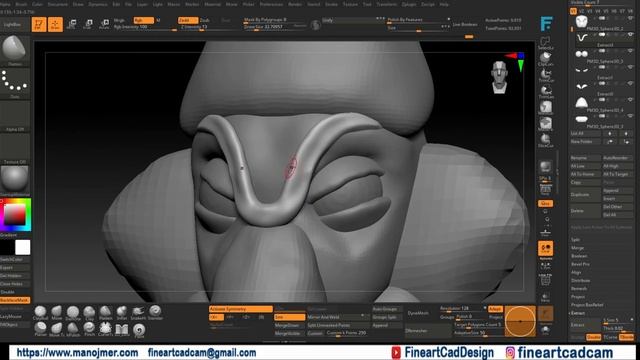Select the Inflat brush icon

[122, 313]
